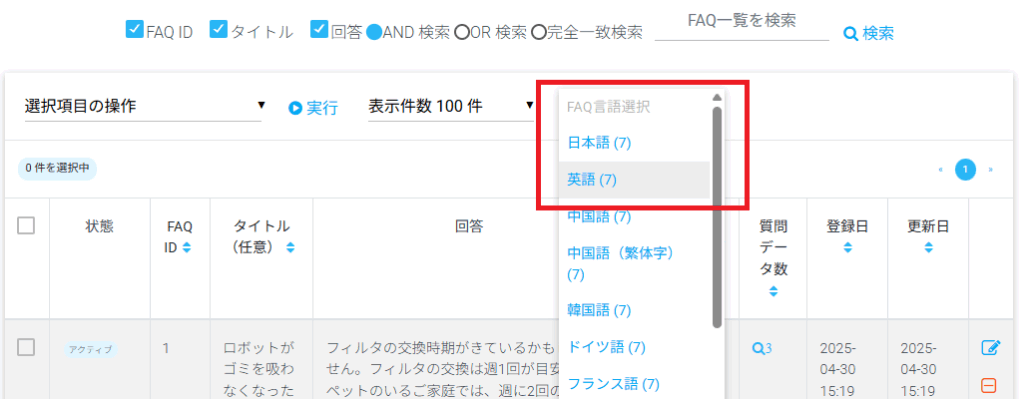The image size is (1024, 399).
Task: Click the search magnifier icon beside 検索
Action: (x=850, y=33)
